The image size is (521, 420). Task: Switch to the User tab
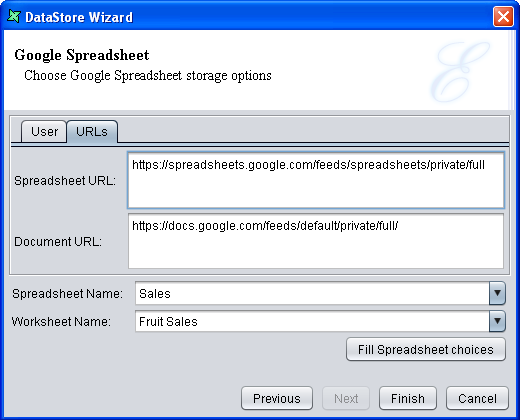pyautogui.click(x=44, y=132)
